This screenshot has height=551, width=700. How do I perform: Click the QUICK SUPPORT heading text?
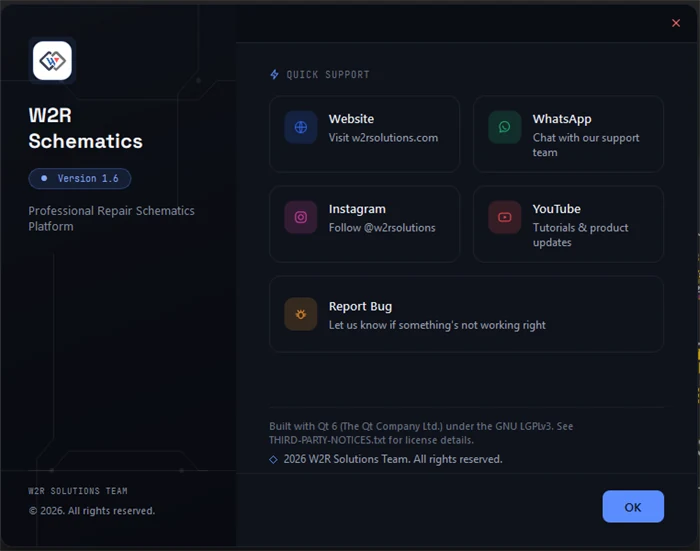click(328, 75)
